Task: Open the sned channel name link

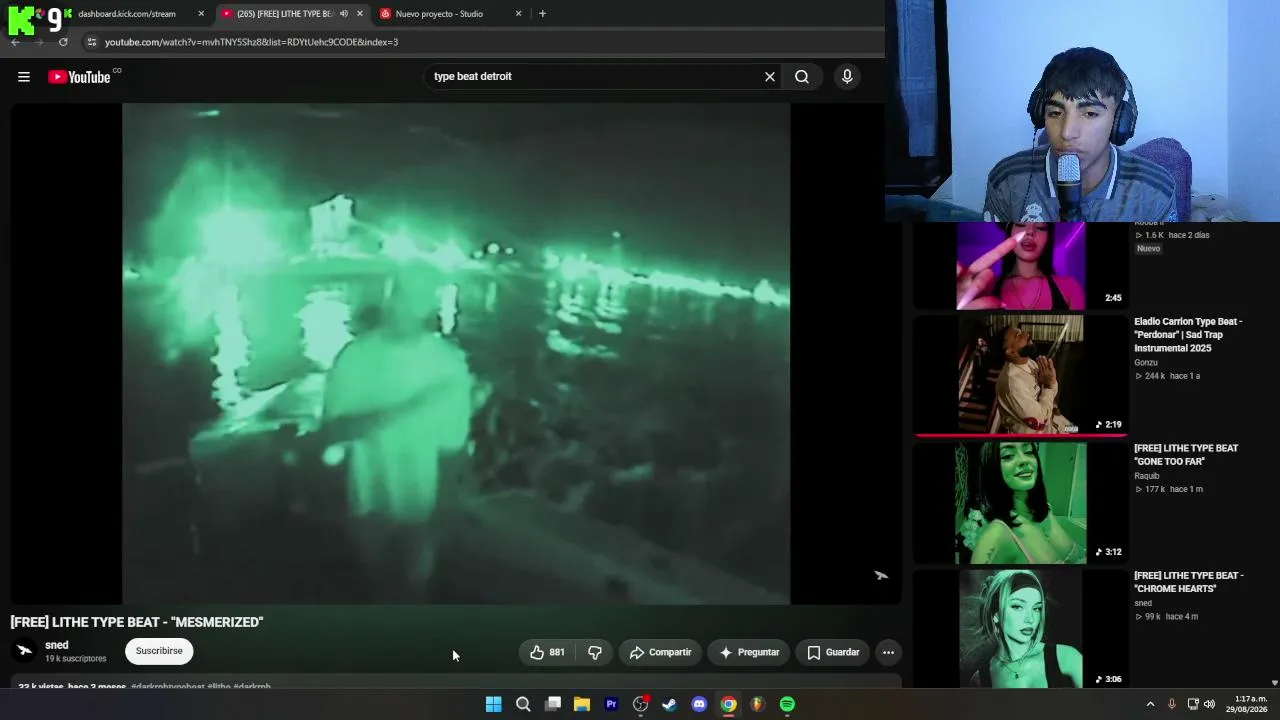Action: pos(57,645)
